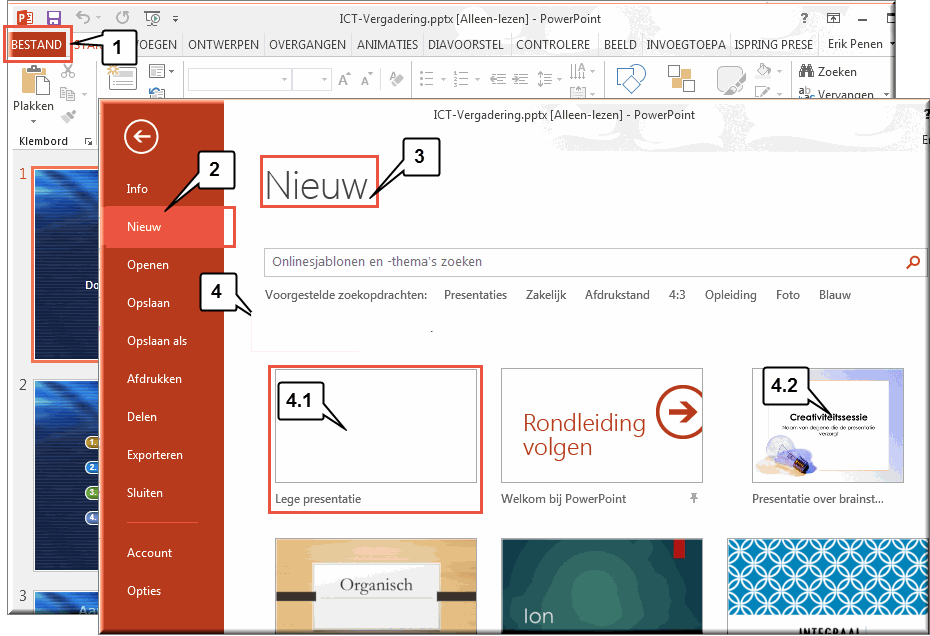Switch to the ANIMATIES tab
Viewport: 930px width, 636px height.
coord(387,44)
